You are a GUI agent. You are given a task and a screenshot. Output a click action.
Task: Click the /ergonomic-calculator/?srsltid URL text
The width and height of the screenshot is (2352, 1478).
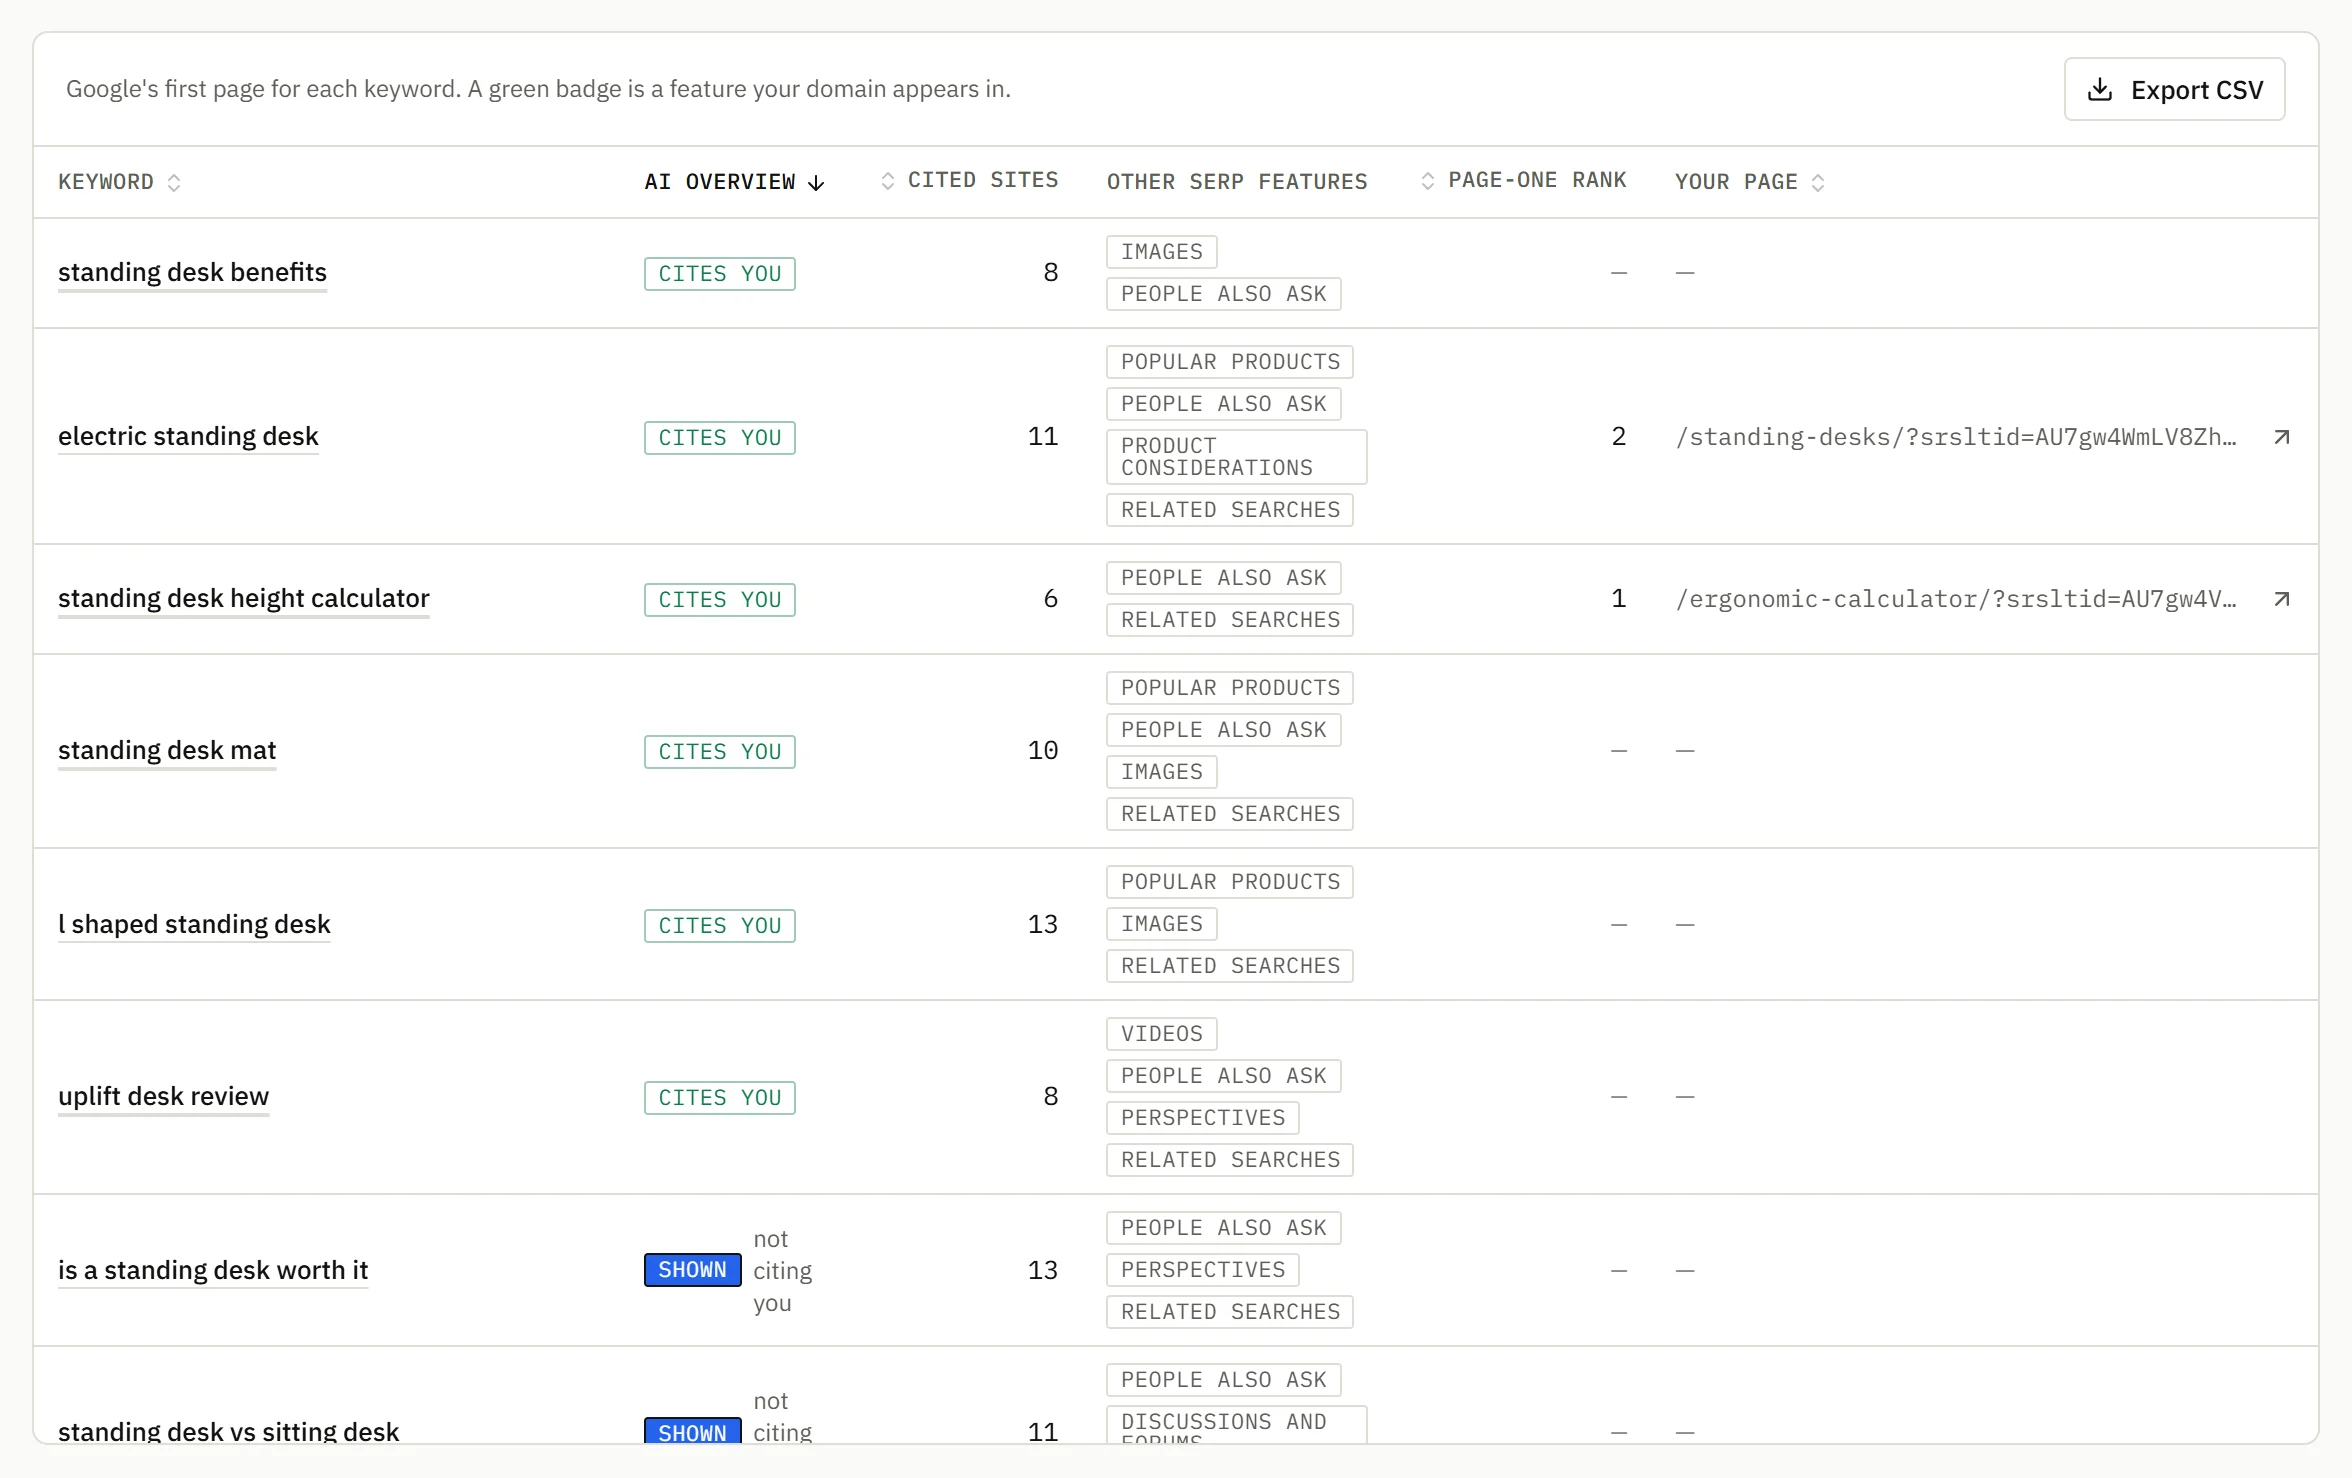point(1956,599)
